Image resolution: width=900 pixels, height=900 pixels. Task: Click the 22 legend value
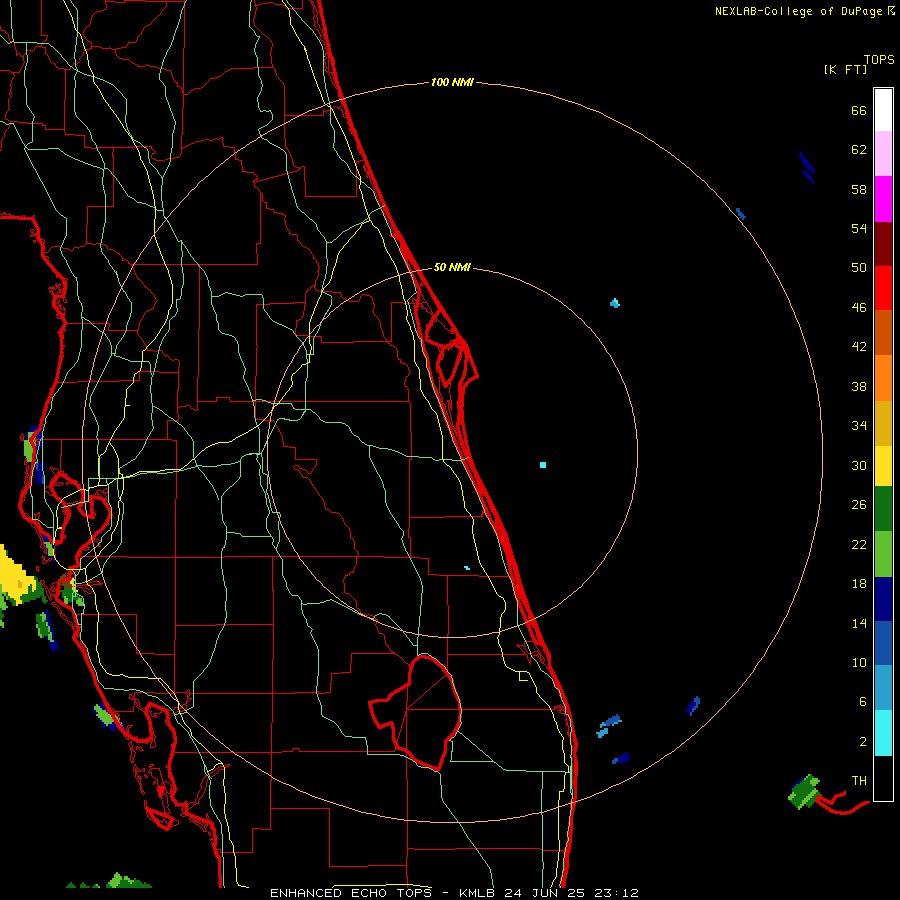coord(859,544)
